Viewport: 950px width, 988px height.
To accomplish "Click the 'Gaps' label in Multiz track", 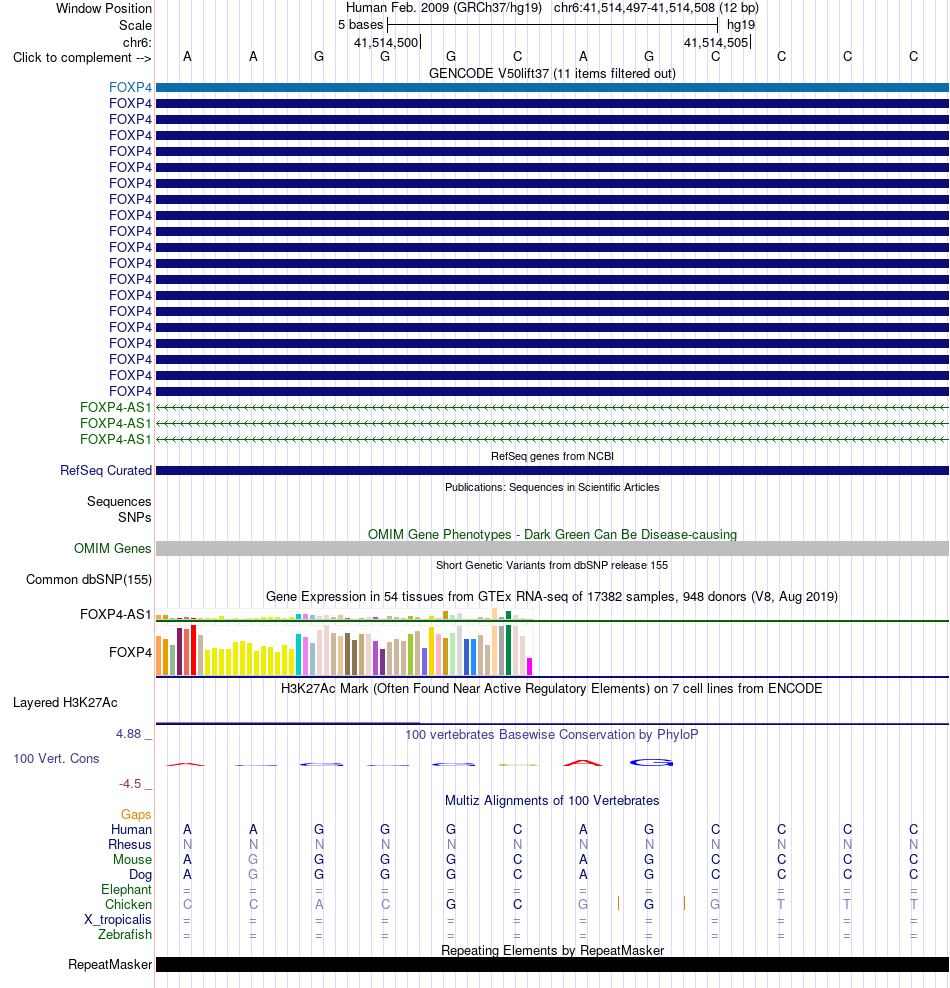I will (x=136, y=815).
